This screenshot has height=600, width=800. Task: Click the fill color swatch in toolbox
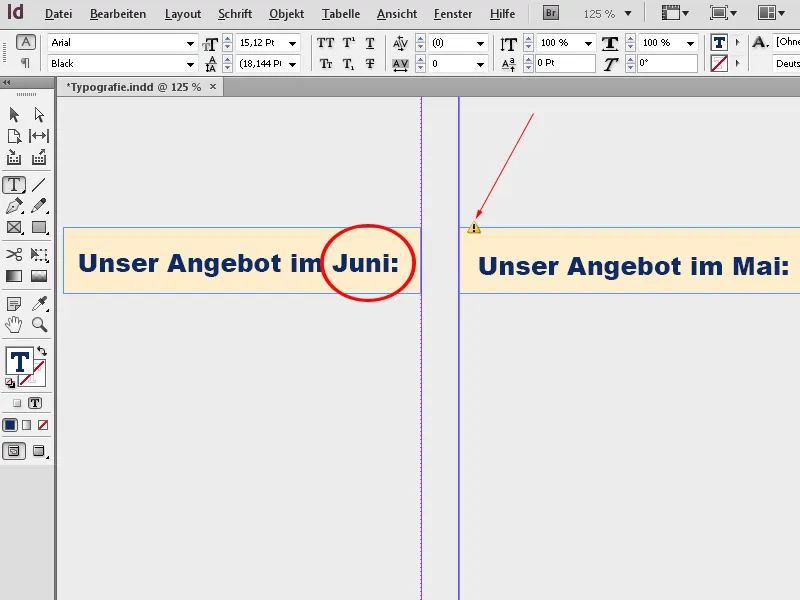(x=19, y=362)
